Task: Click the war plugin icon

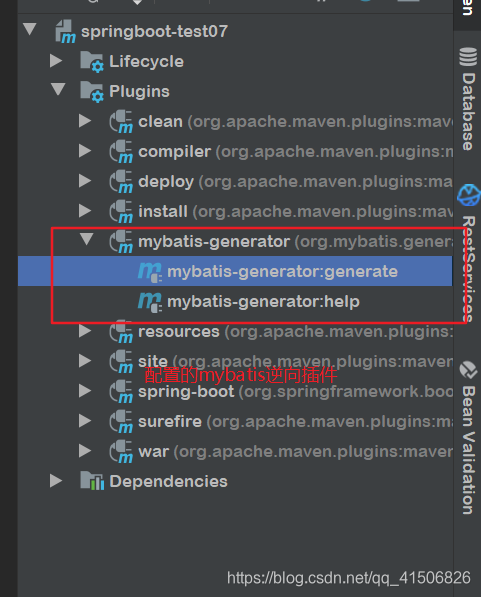Action: point(121,452)
